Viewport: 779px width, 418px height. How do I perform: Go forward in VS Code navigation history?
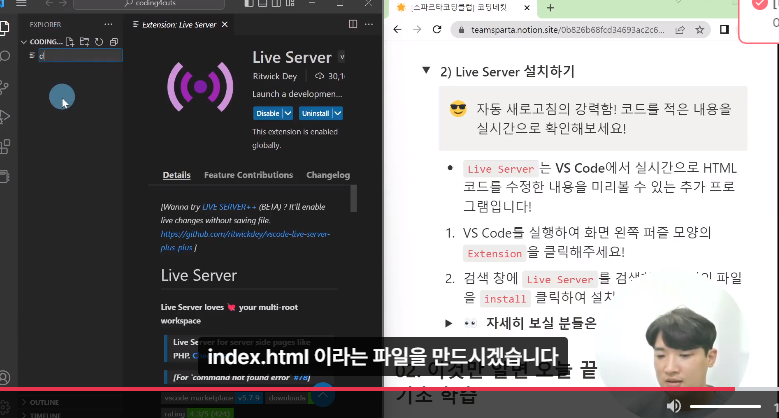point(63,3)
